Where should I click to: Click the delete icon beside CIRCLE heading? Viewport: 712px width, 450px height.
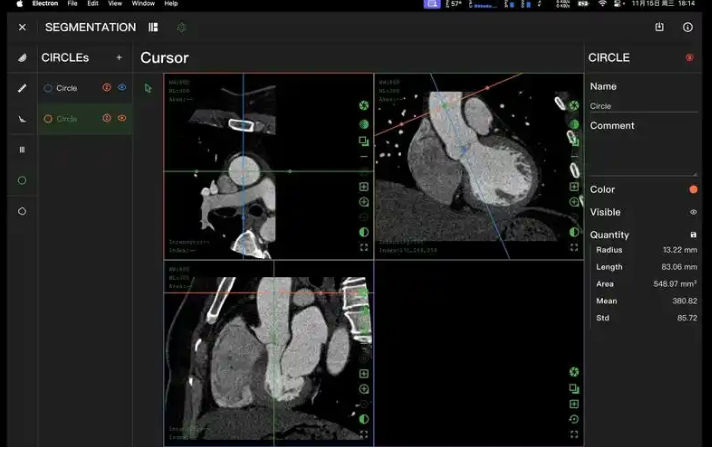point(689,58)
